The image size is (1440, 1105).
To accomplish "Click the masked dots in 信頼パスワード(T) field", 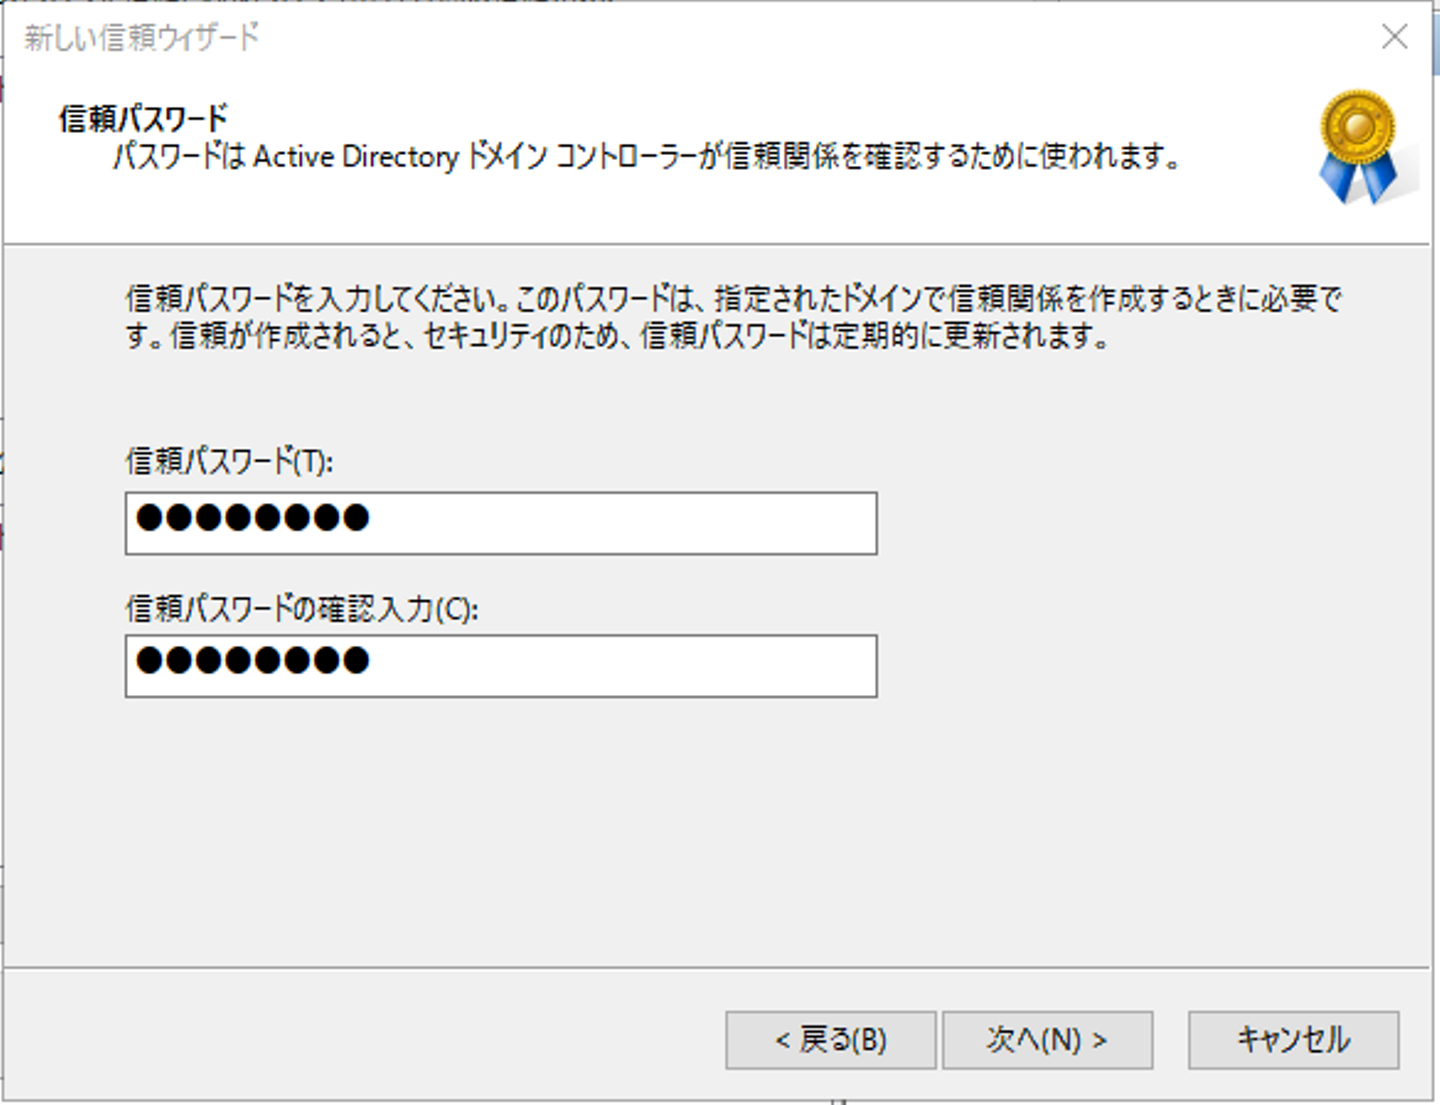I will pos(253,518).
